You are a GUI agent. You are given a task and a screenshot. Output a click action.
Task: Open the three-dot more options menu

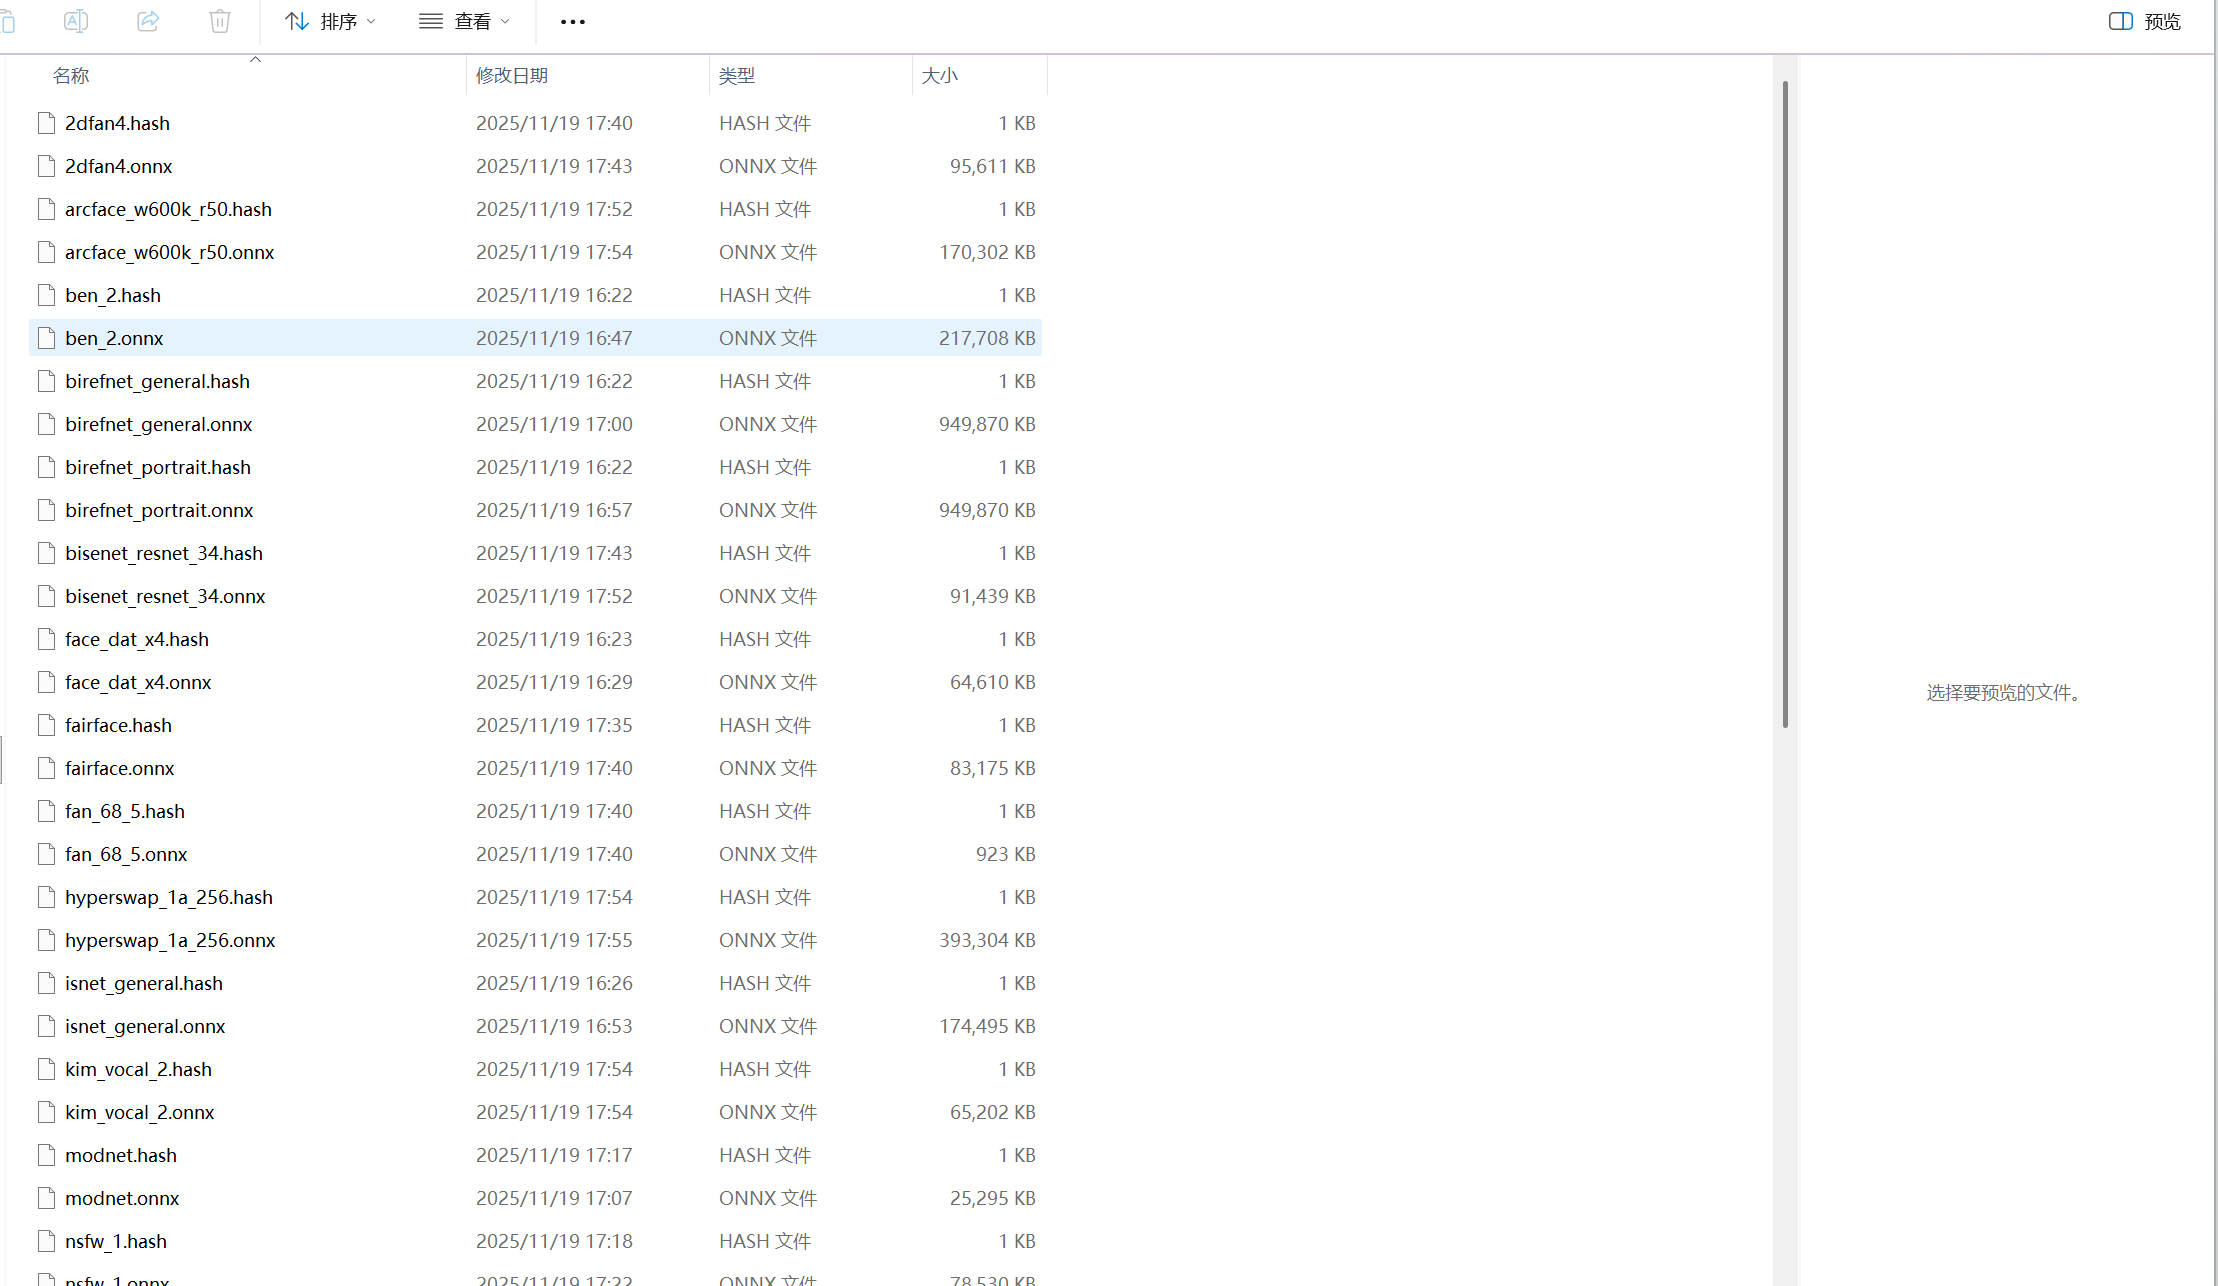click(x=572, y=22)
